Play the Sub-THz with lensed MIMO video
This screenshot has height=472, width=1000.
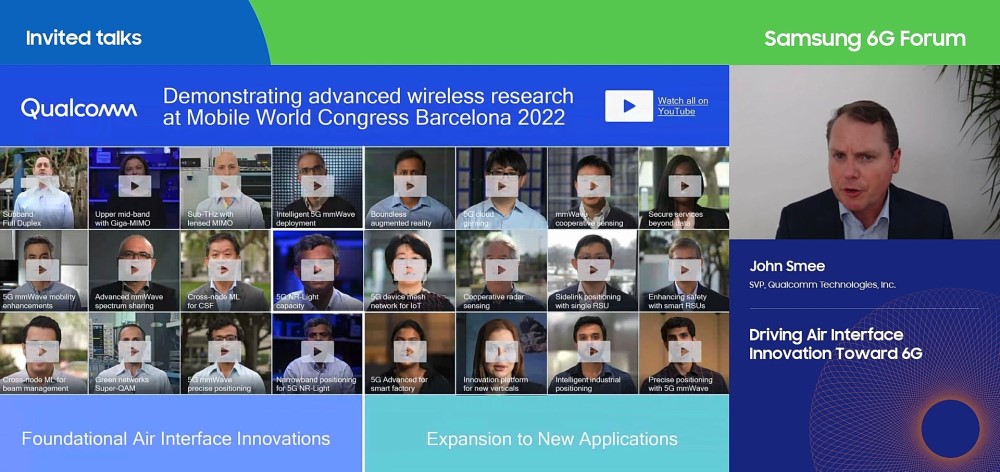[226, 185]
